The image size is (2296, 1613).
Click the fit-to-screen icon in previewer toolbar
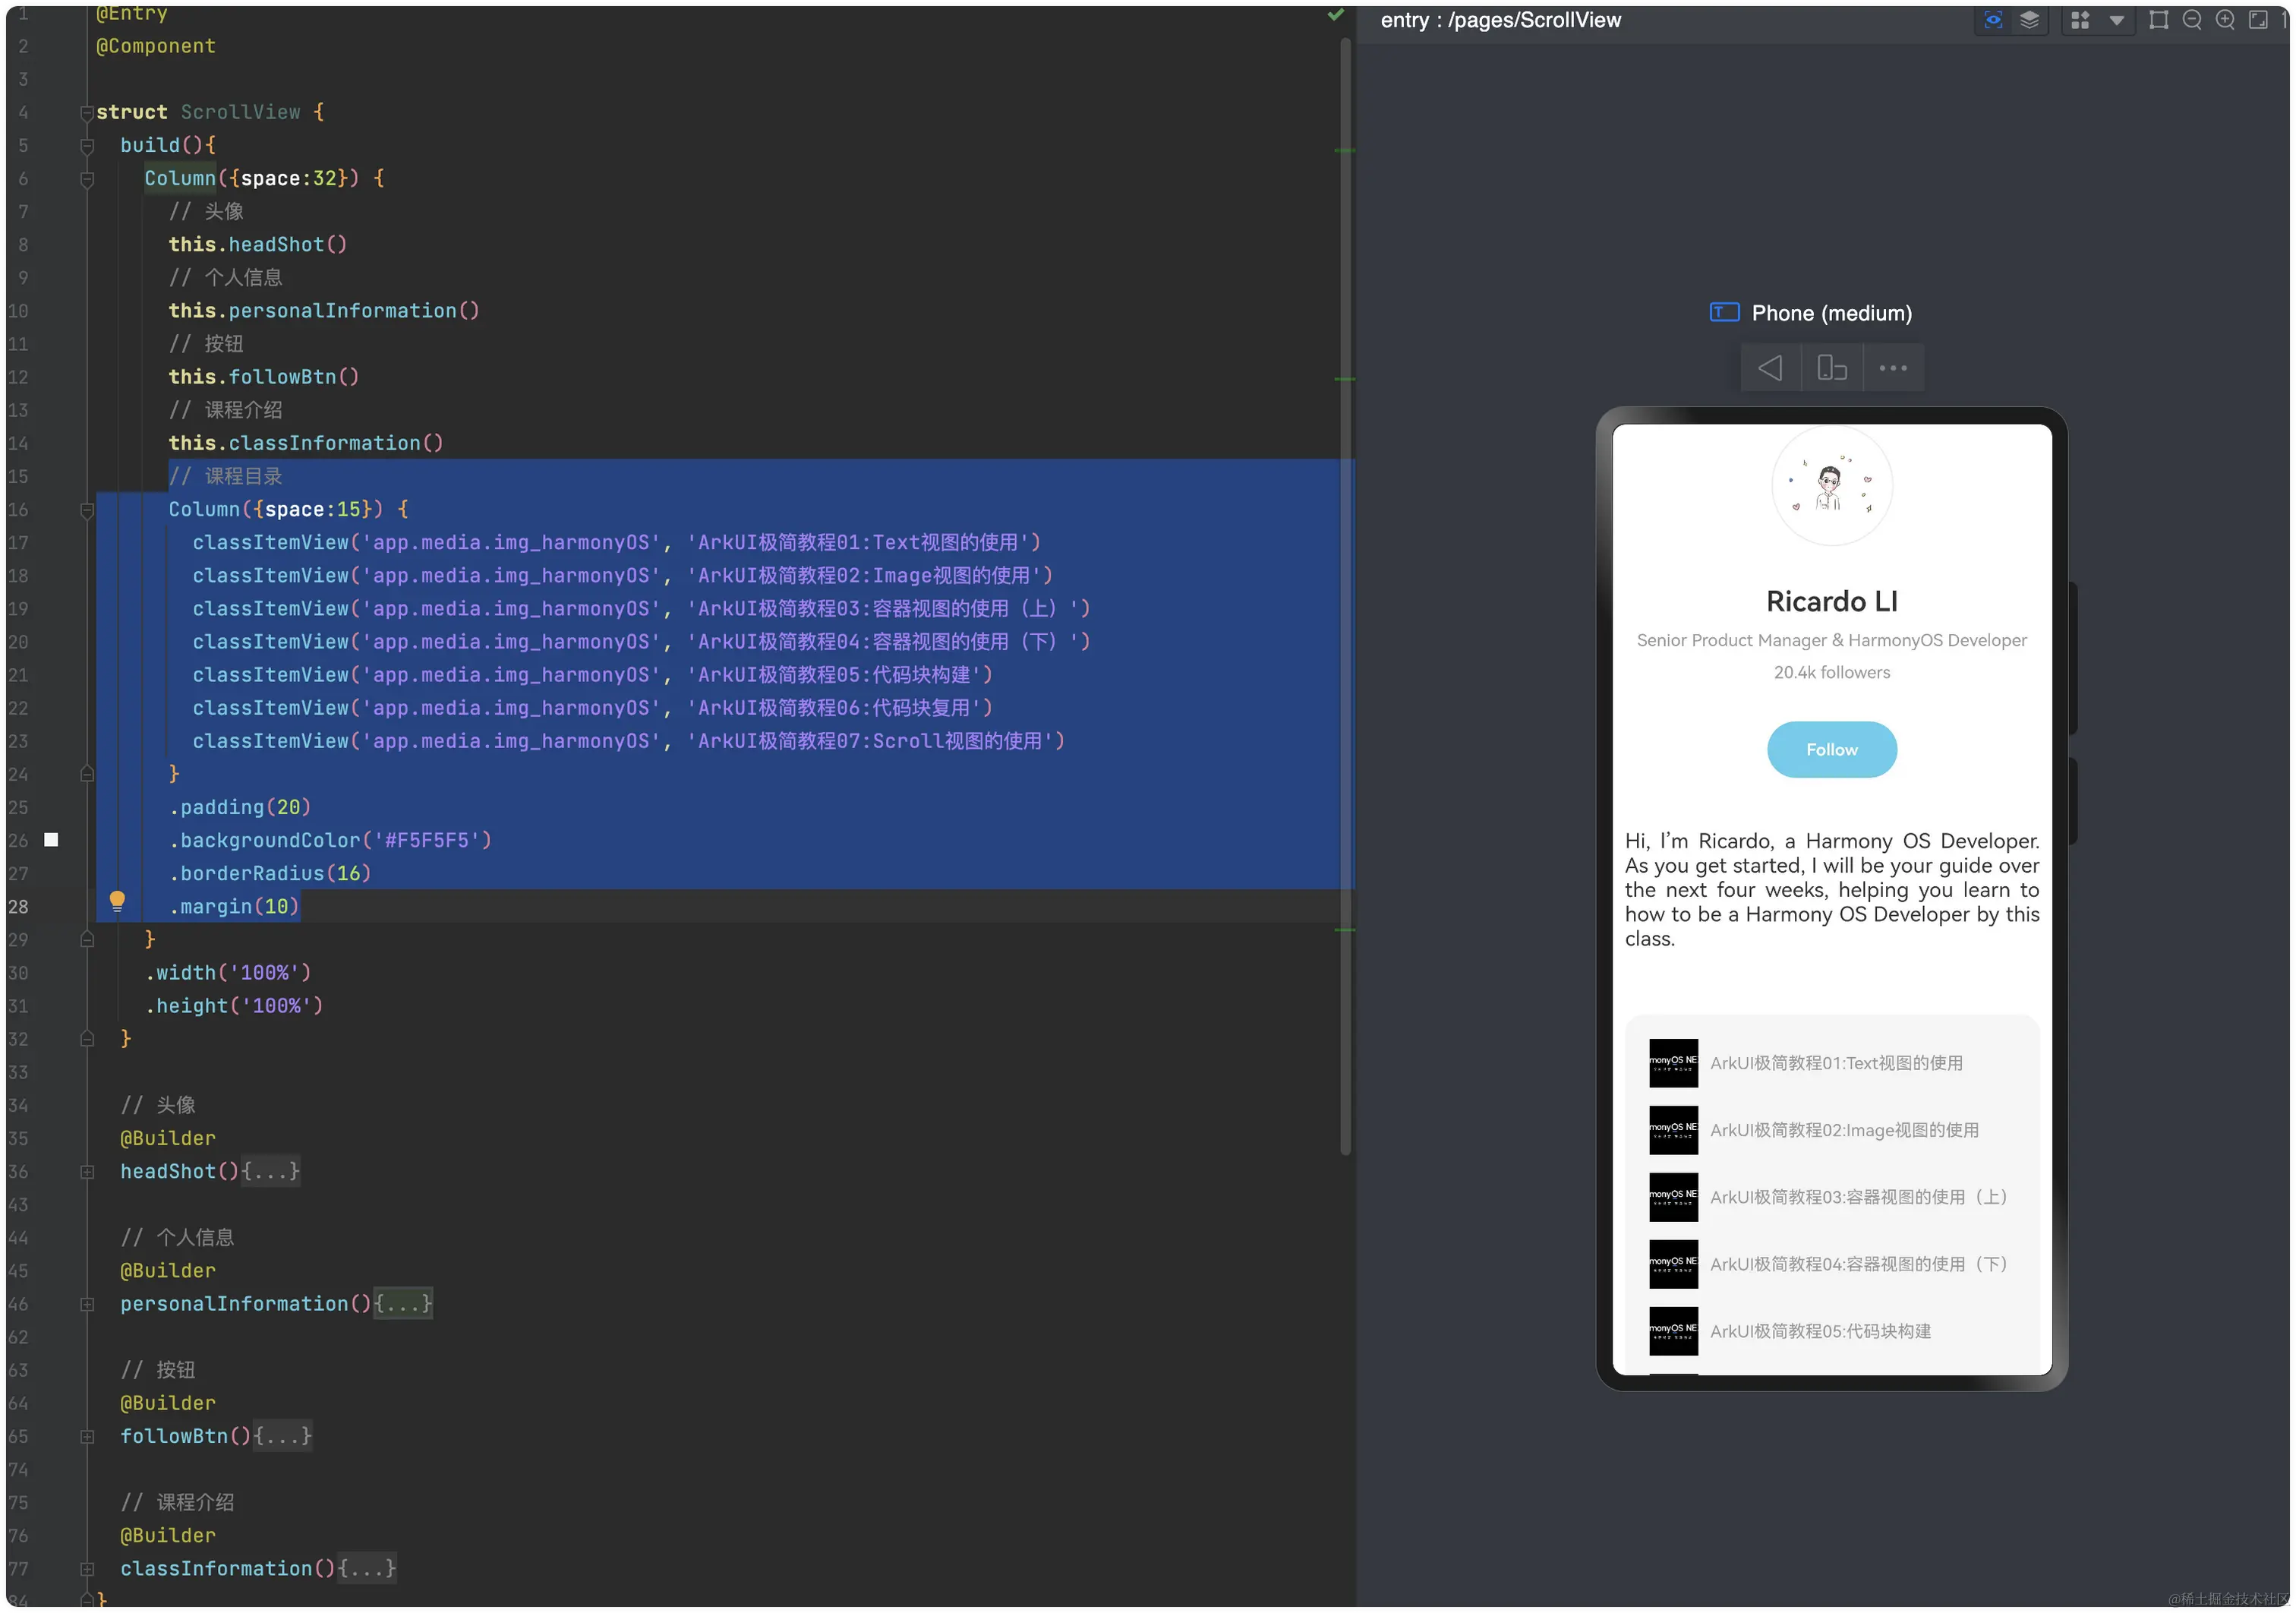tap(2258, 20)
